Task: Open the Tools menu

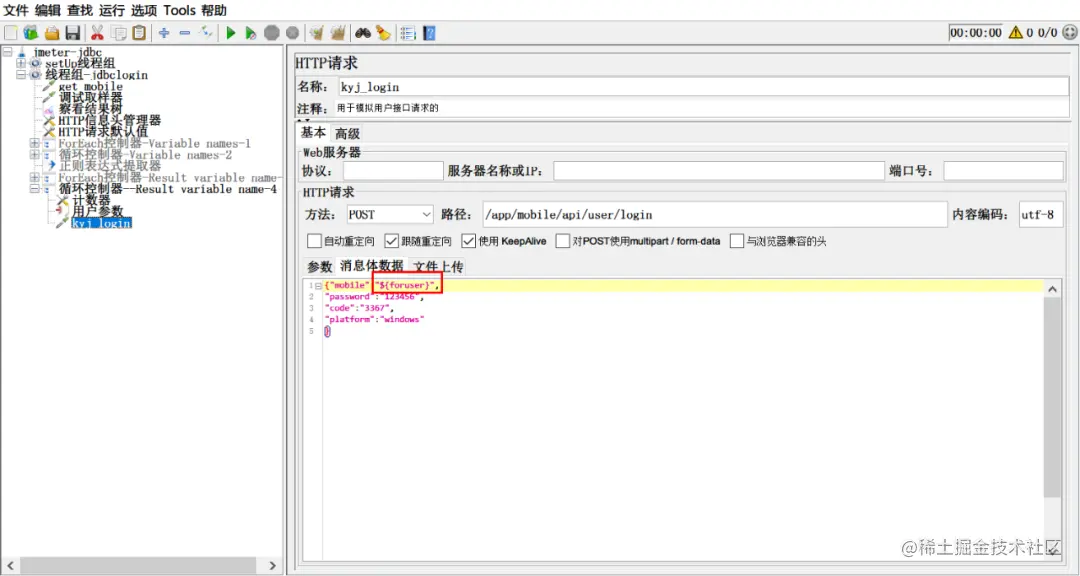Action: tap(180, 10)
